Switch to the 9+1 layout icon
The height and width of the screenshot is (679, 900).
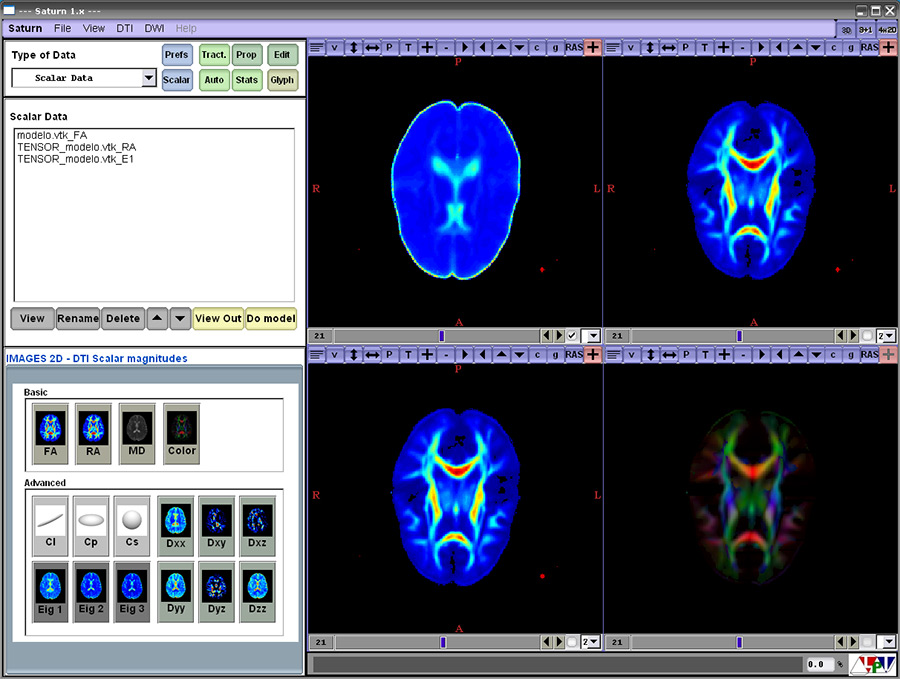point(866,30)
